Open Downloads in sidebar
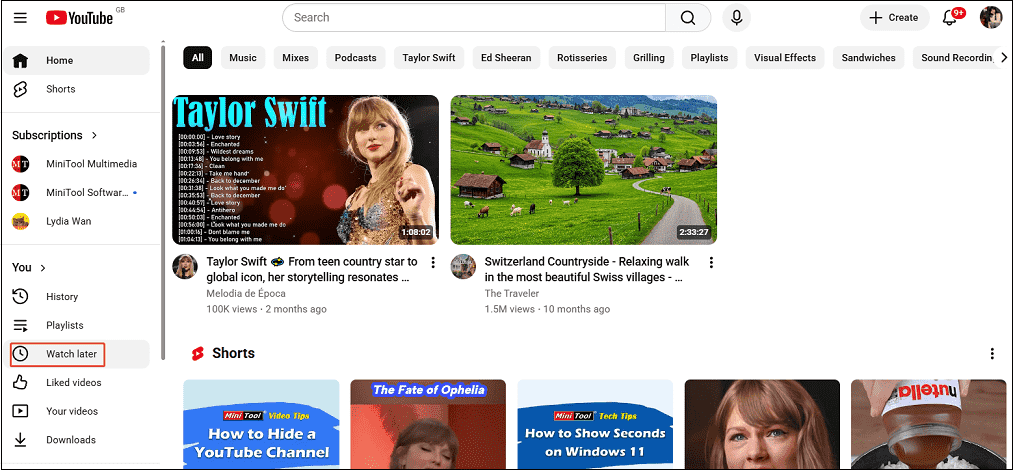This screenshot has height=470, width=1013. point(76,440)
